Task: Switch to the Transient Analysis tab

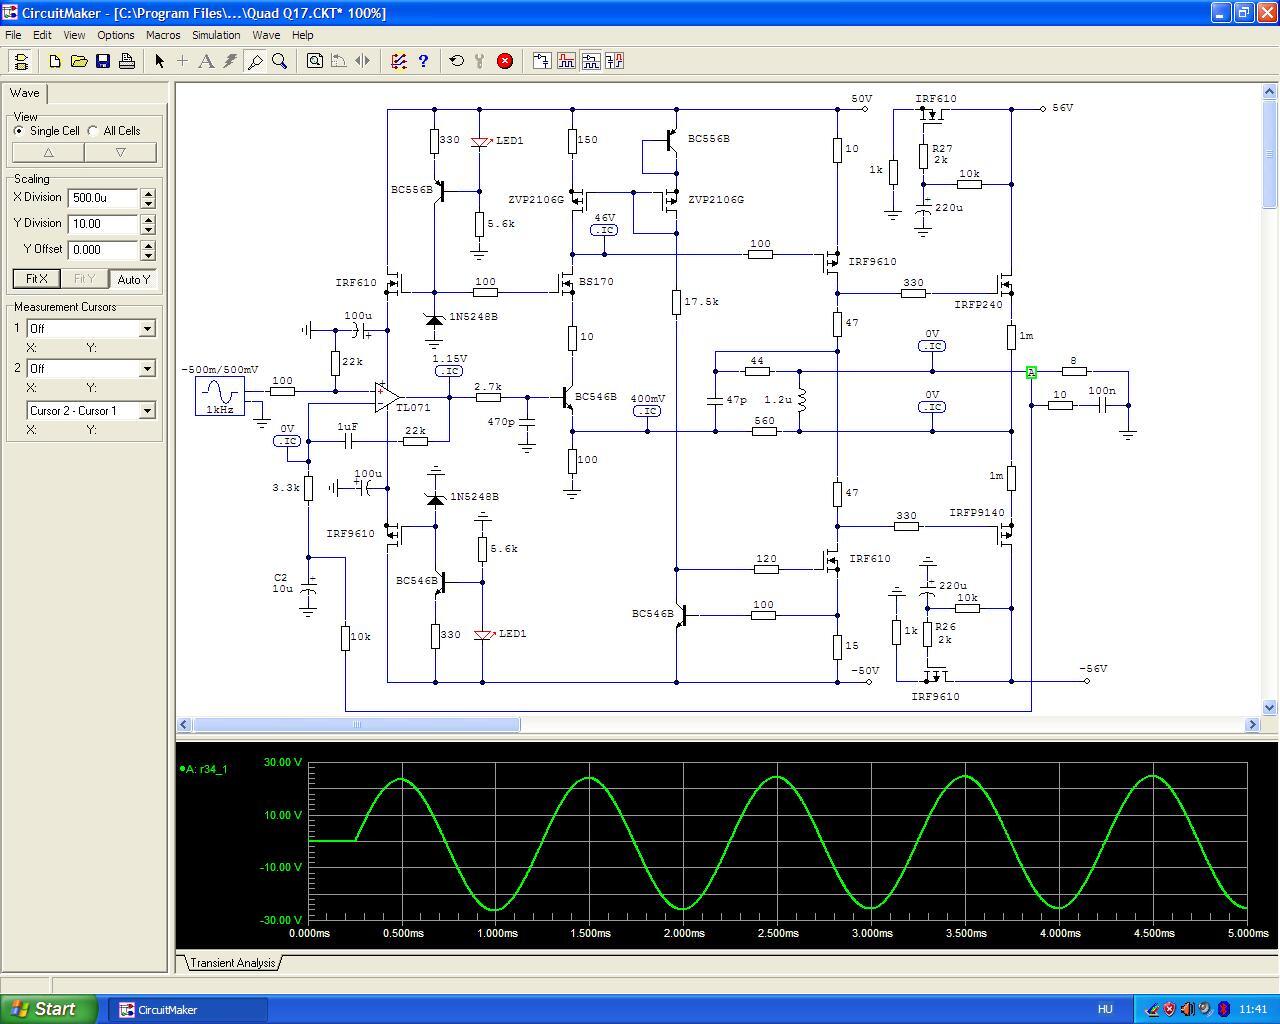Action: pyautogui.click(x=232, y=963)
